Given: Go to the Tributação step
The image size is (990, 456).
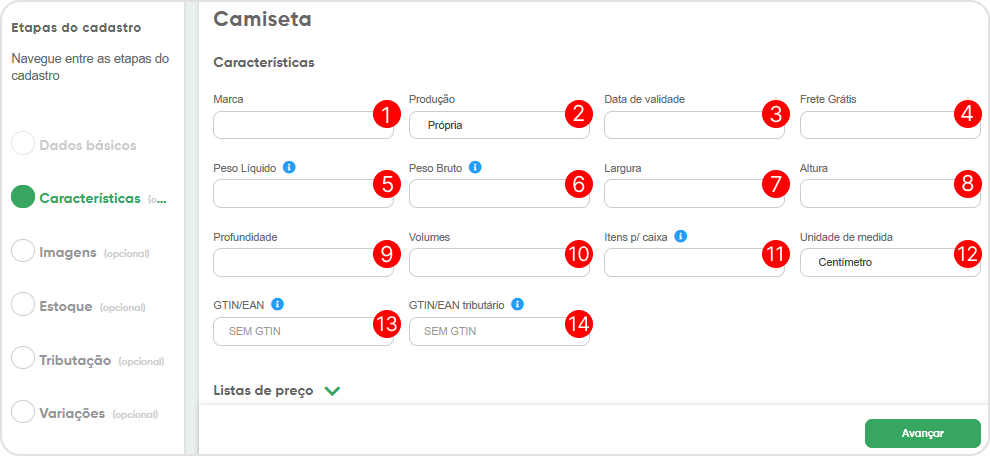Looking at the screenshot, I should [x=74, y=360].
